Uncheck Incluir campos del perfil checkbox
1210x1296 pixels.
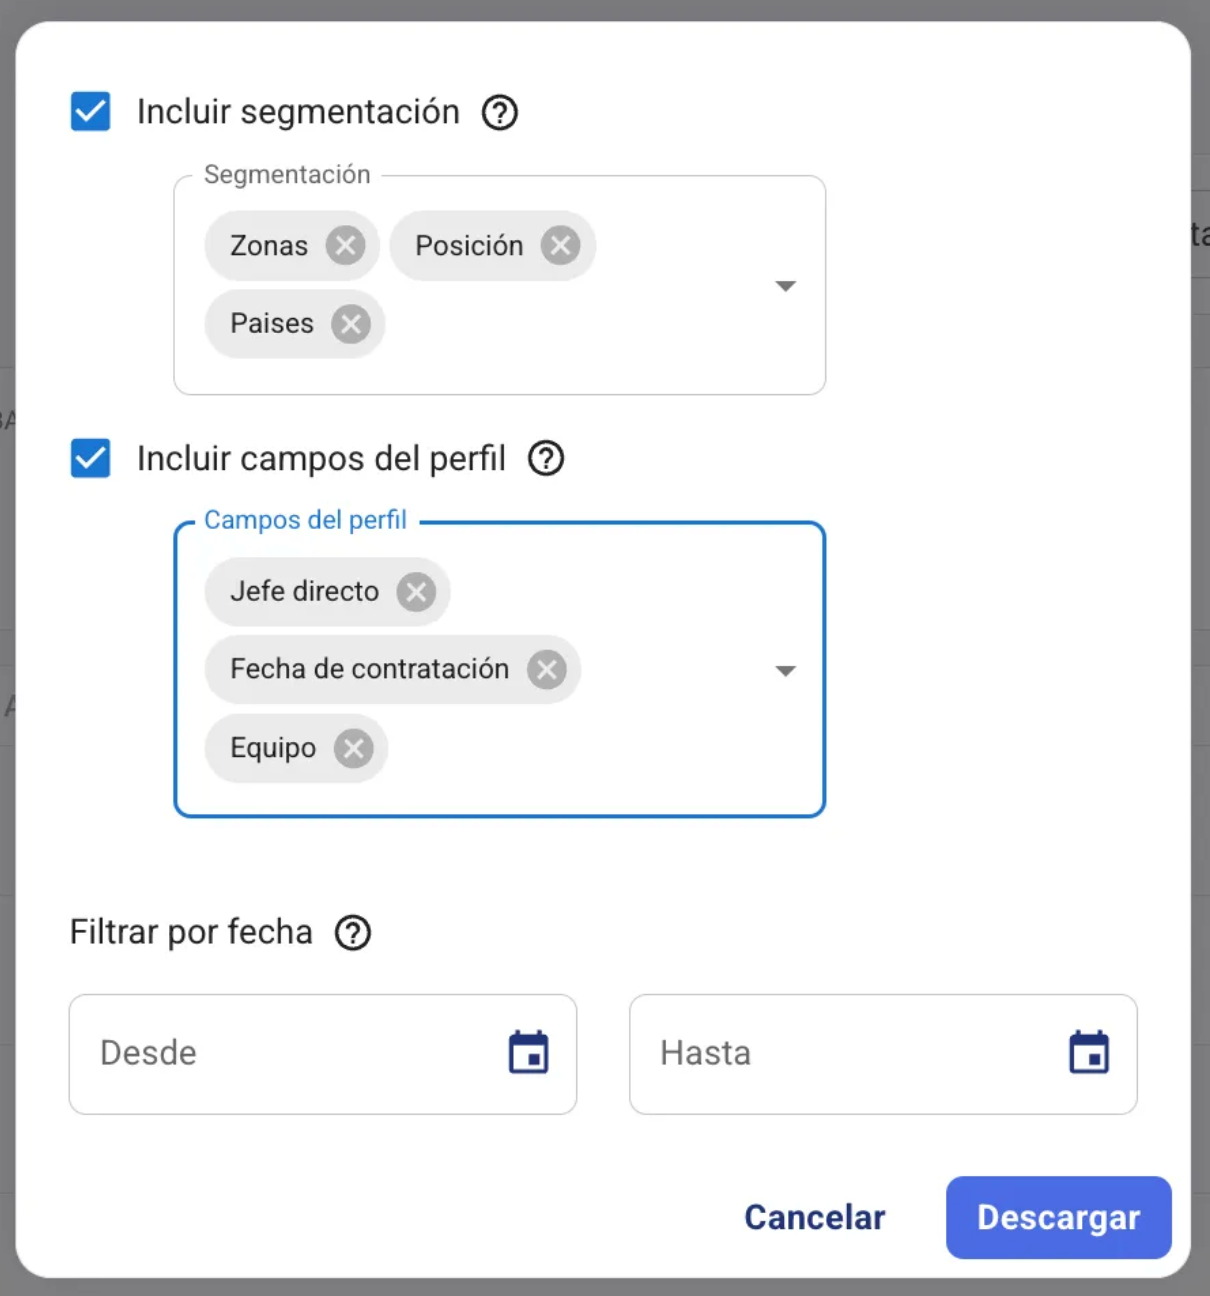coord(91,459)
